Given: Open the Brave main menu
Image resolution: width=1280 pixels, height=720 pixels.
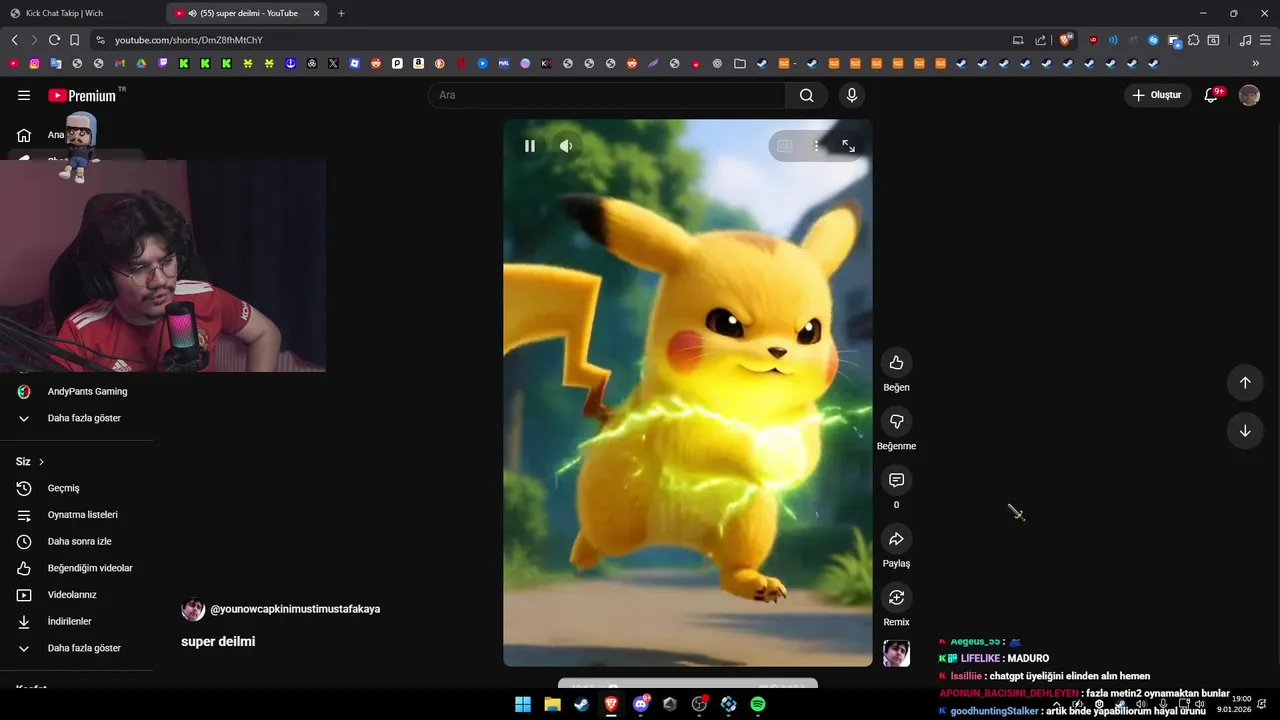Looking at the screenshot, I should (x=1265, y=40).
